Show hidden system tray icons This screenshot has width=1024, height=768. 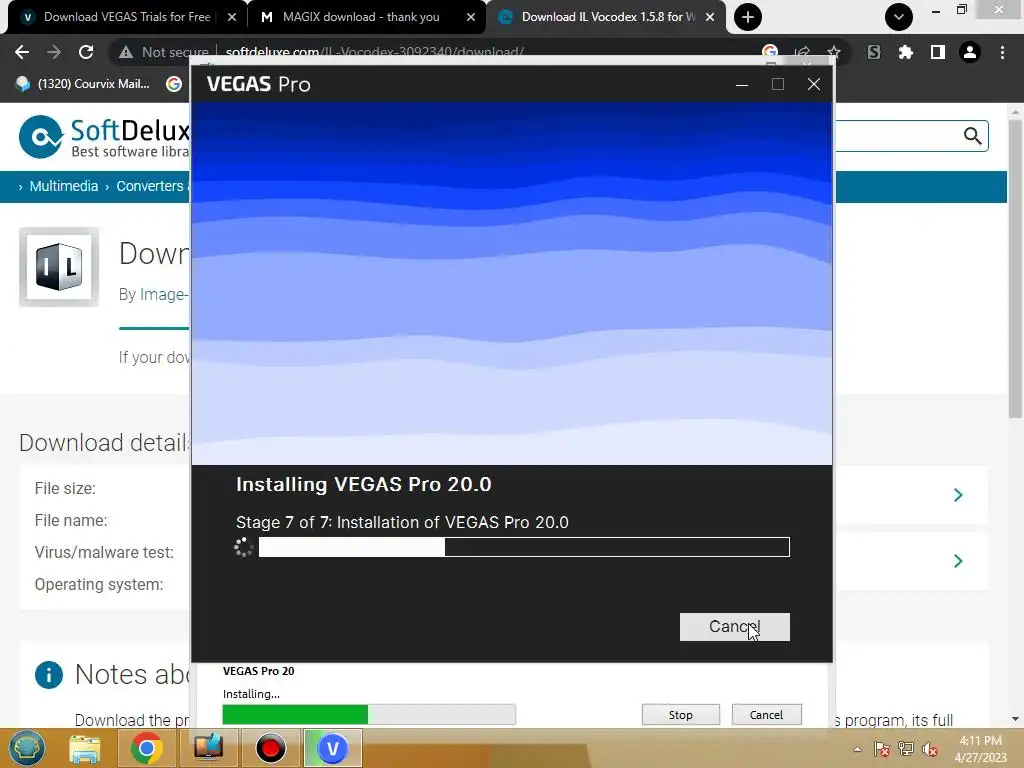pos(857,749)
